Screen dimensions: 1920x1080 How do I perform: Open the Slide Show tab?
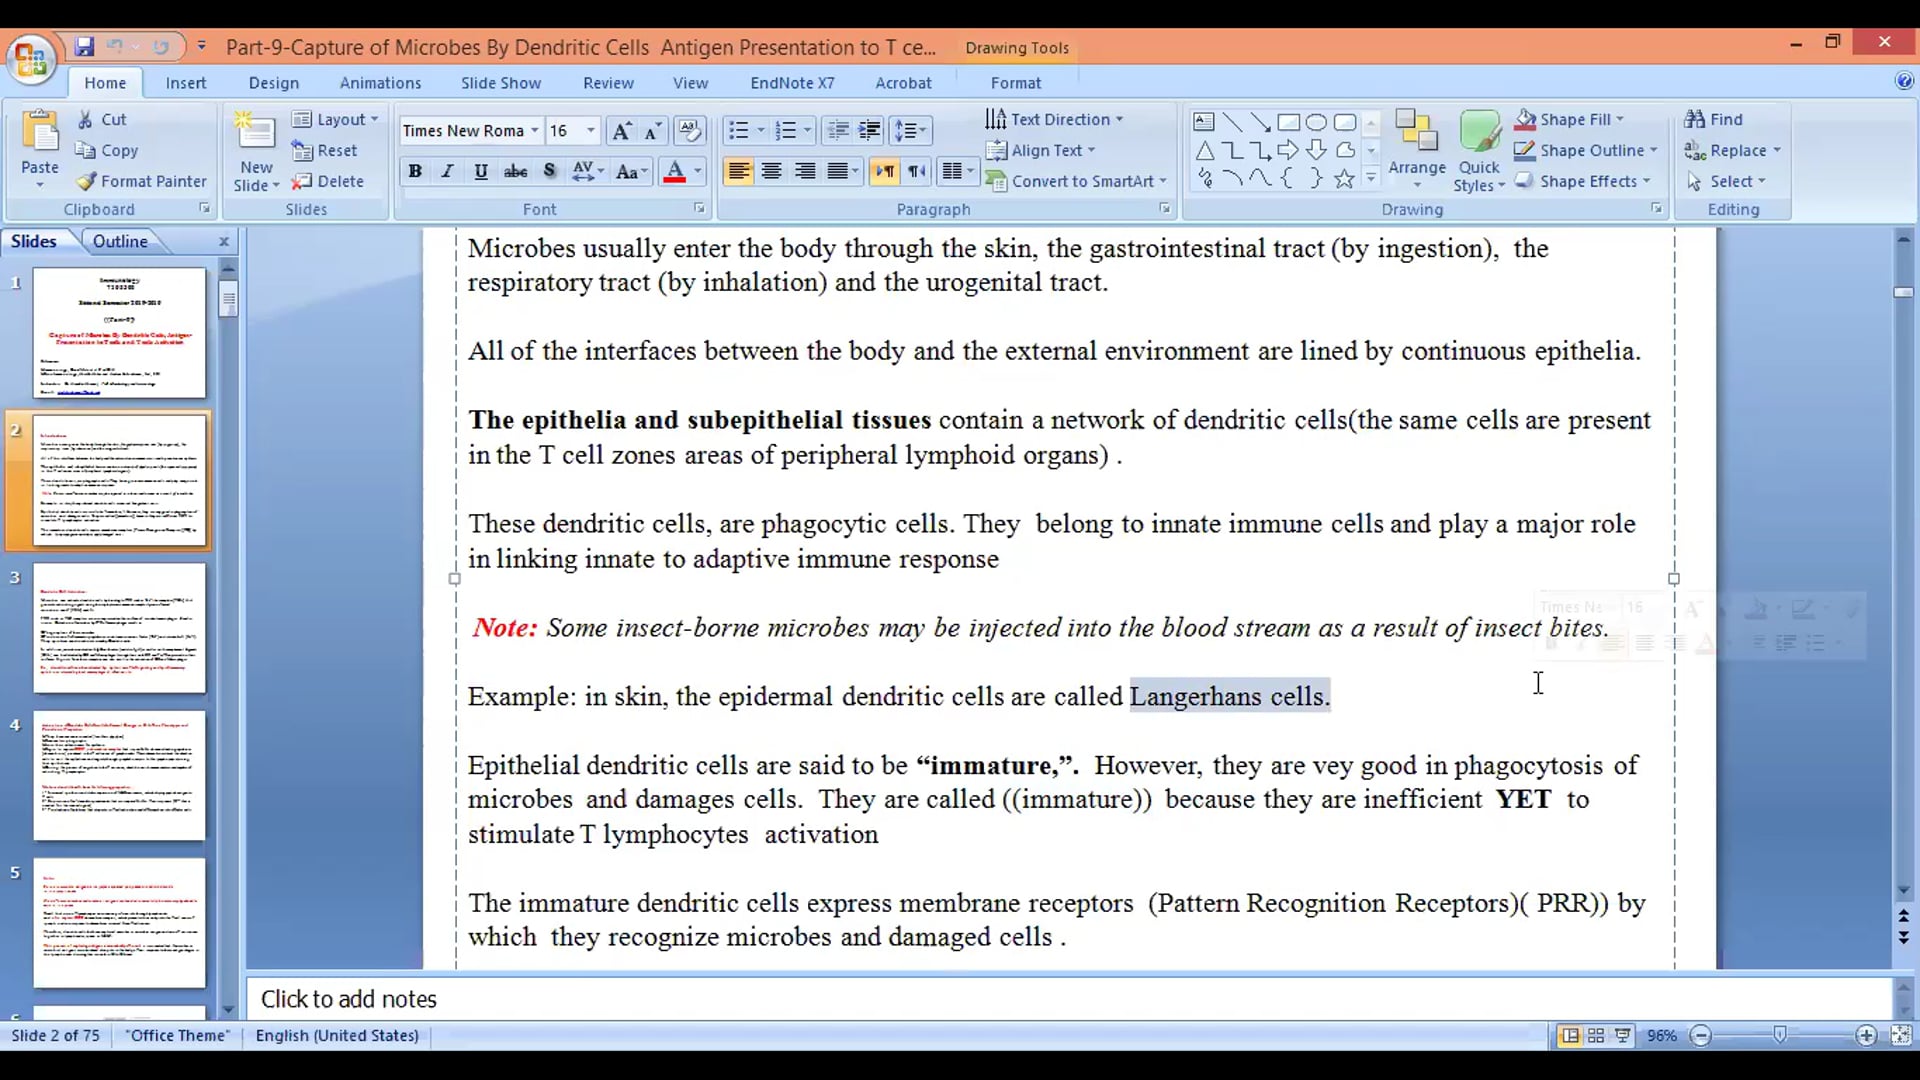(501, 83)
